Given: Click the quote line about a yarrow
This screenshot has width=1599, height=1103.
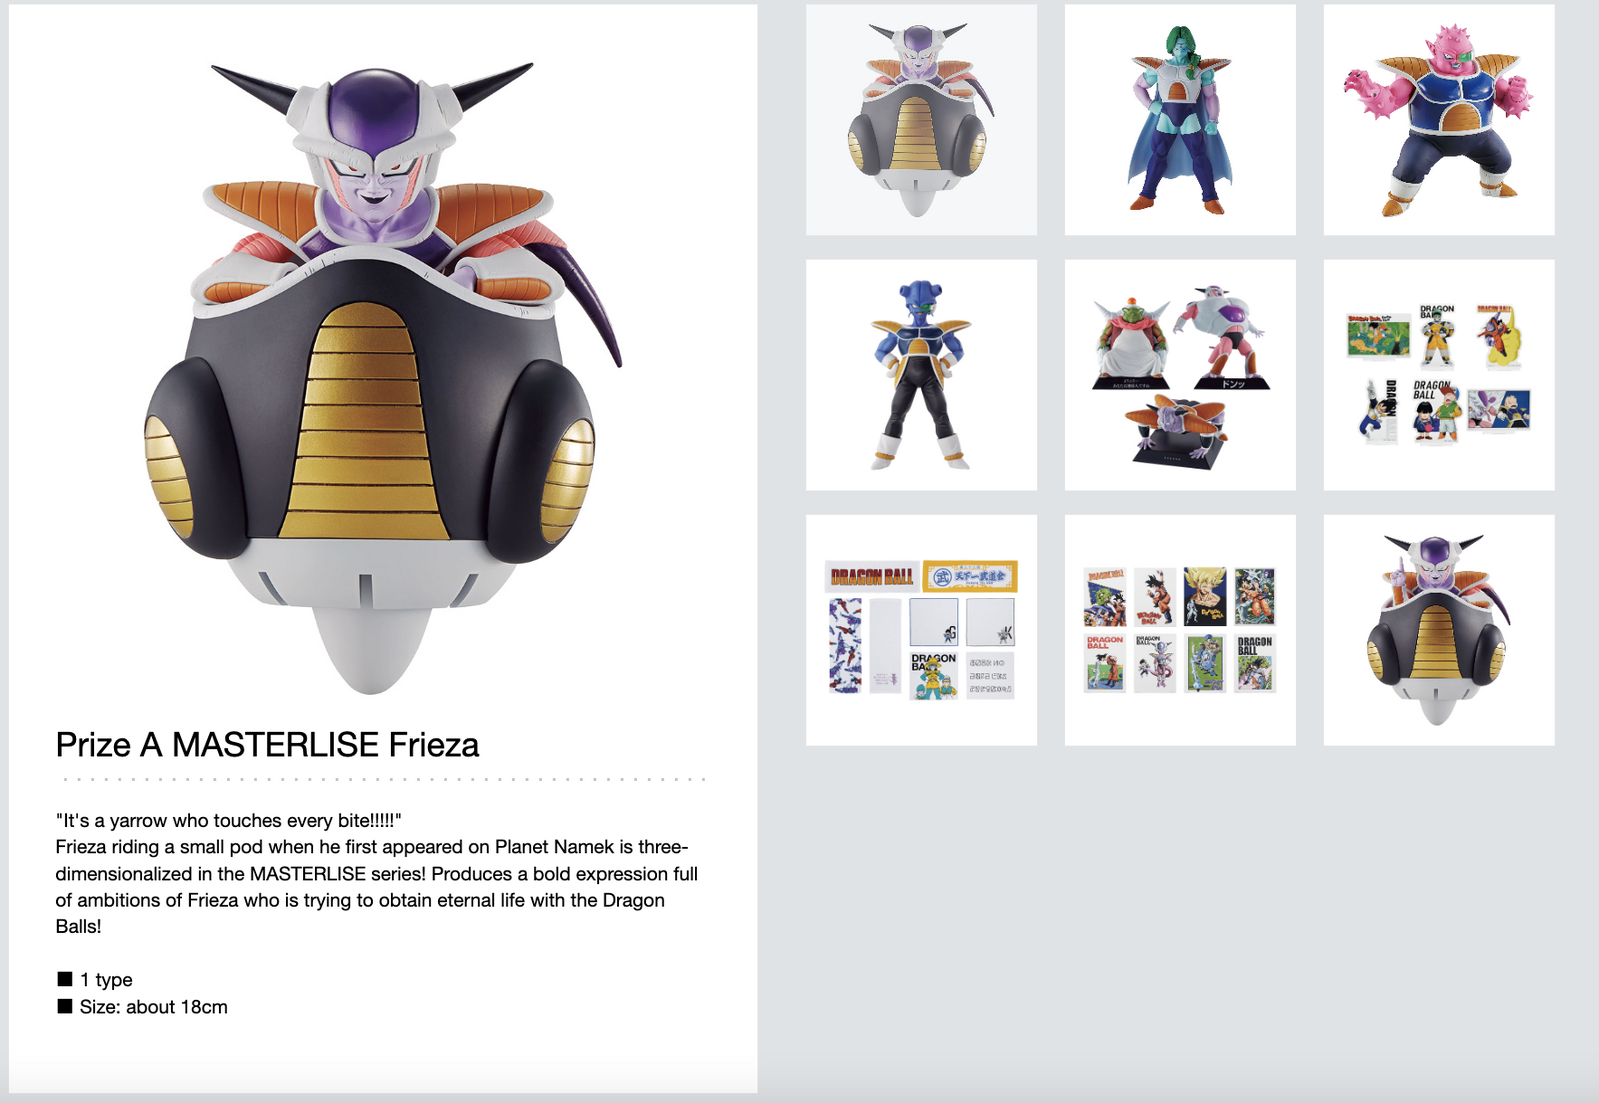Looking at the screenshot, I should [x=228, y=820].
